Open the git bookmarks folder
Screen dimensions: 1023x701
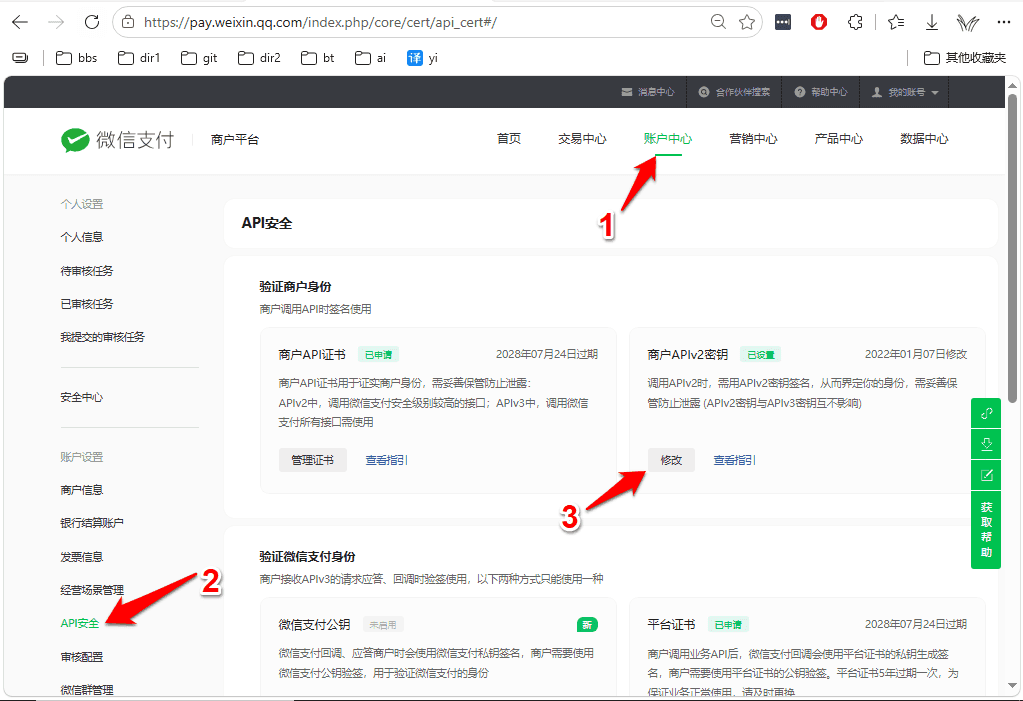tap(199, 58)
